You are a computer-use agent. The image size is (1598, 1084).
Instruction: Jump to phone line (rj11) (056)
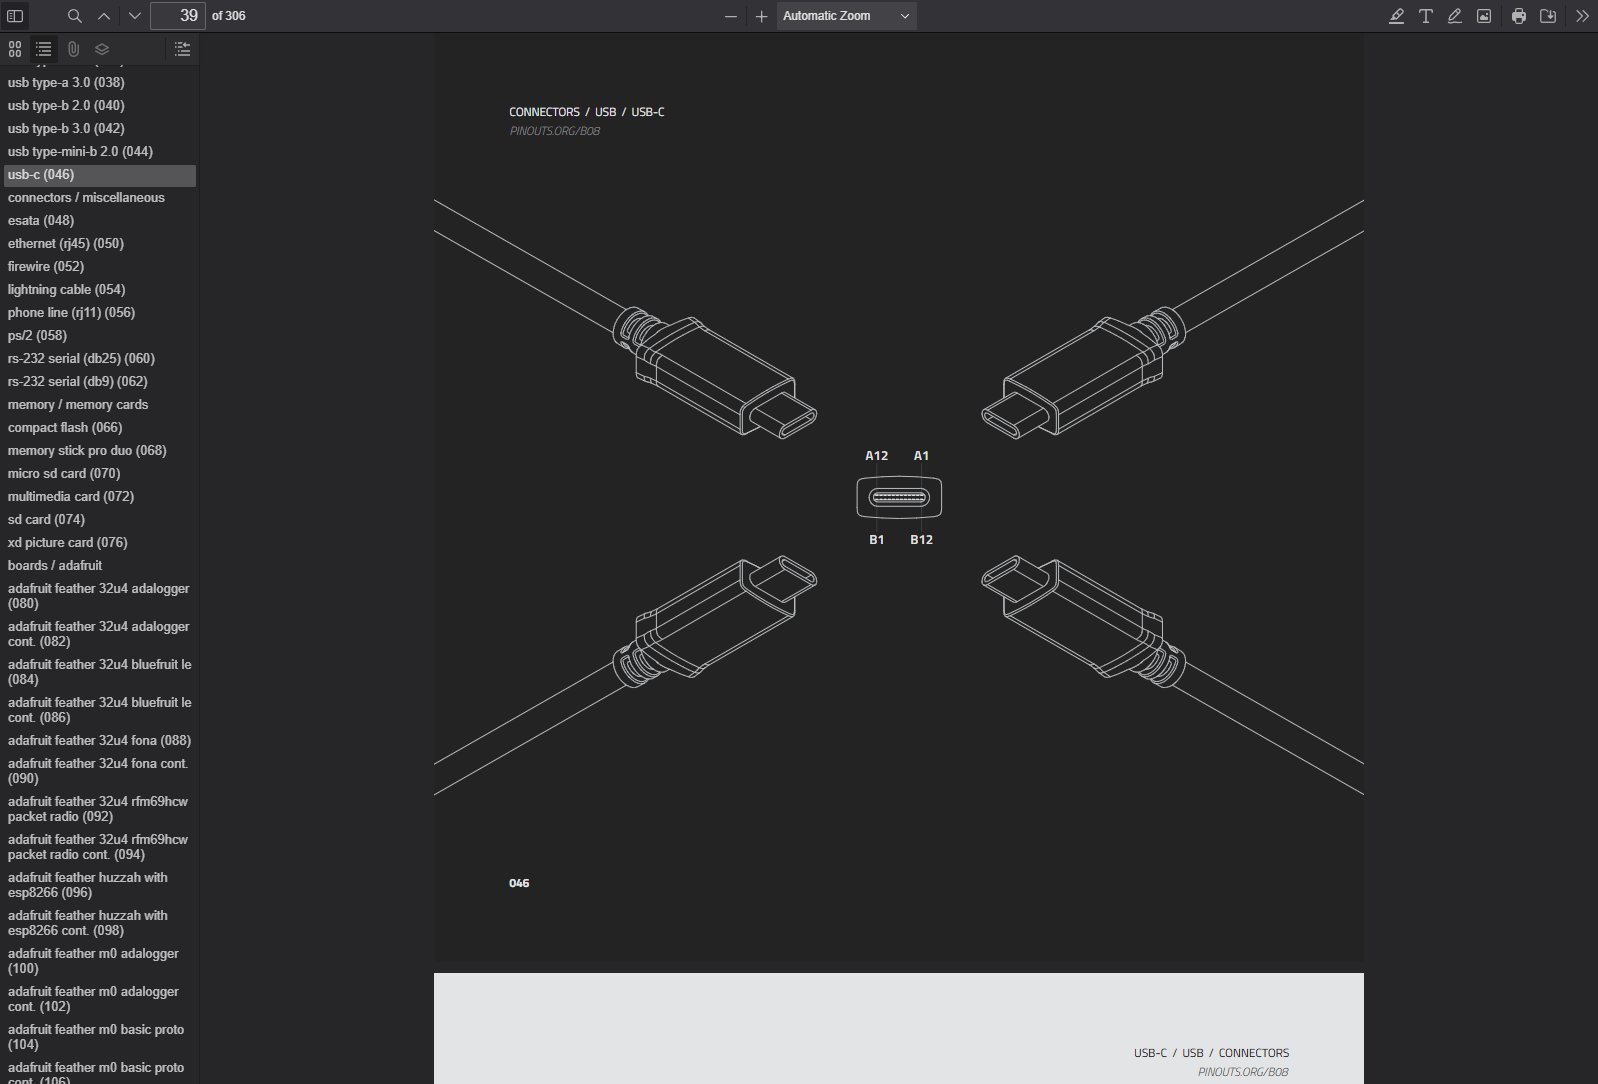tap(71, 313)
